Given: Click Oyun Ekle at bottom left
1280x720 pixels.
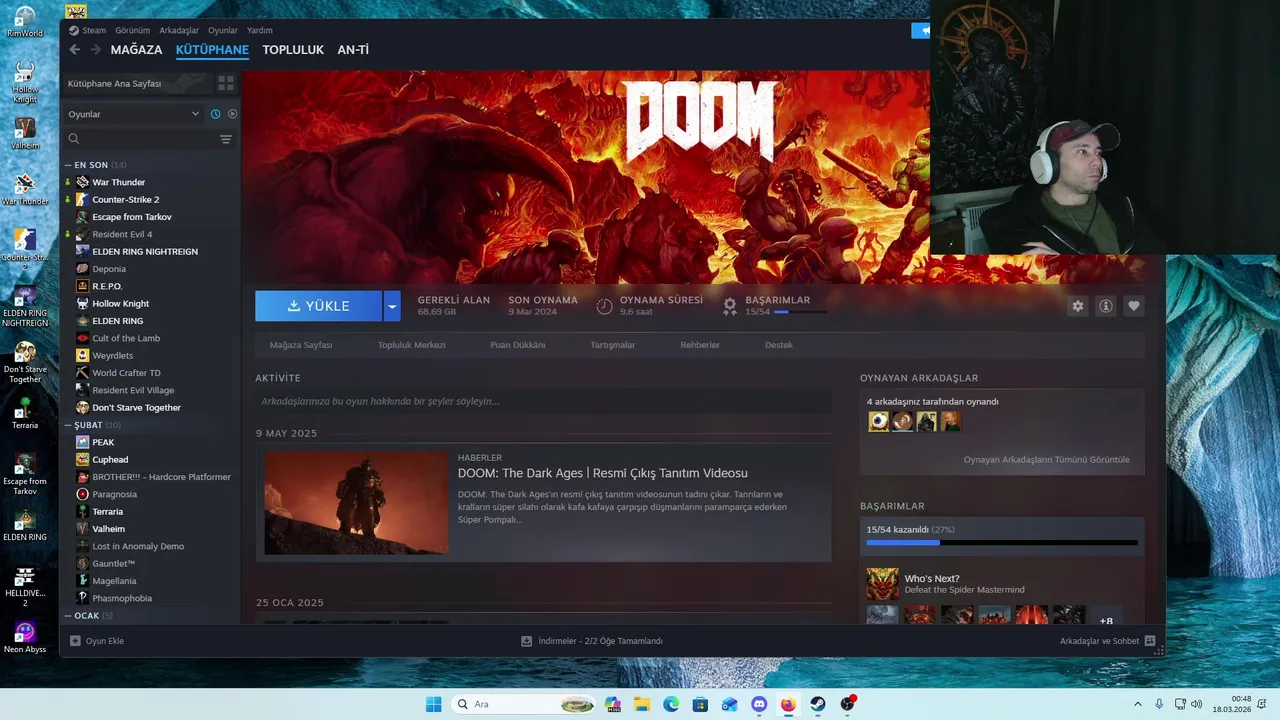Looking at the screenshot, I should pyautogui.click(x=97, y=641).
